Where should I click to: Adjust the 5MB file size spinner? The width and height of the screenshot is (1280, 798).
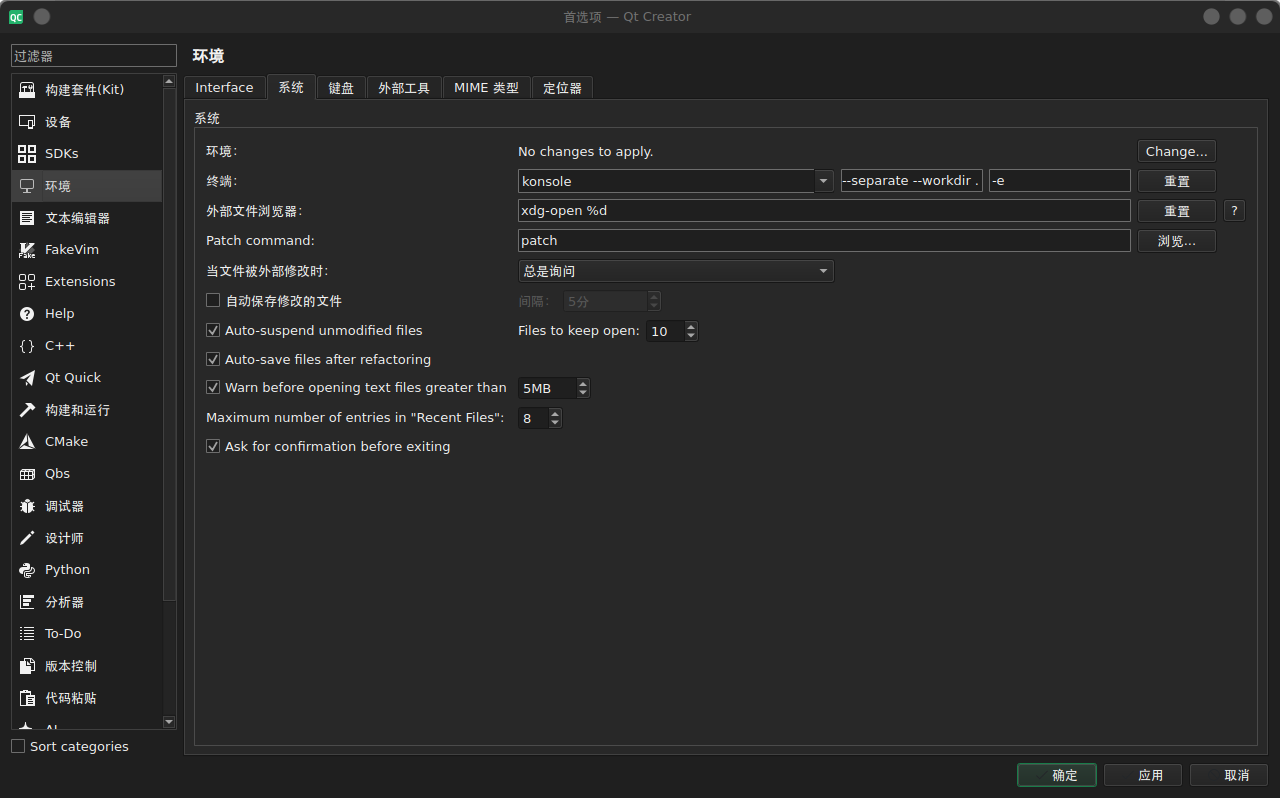point(554,388)
